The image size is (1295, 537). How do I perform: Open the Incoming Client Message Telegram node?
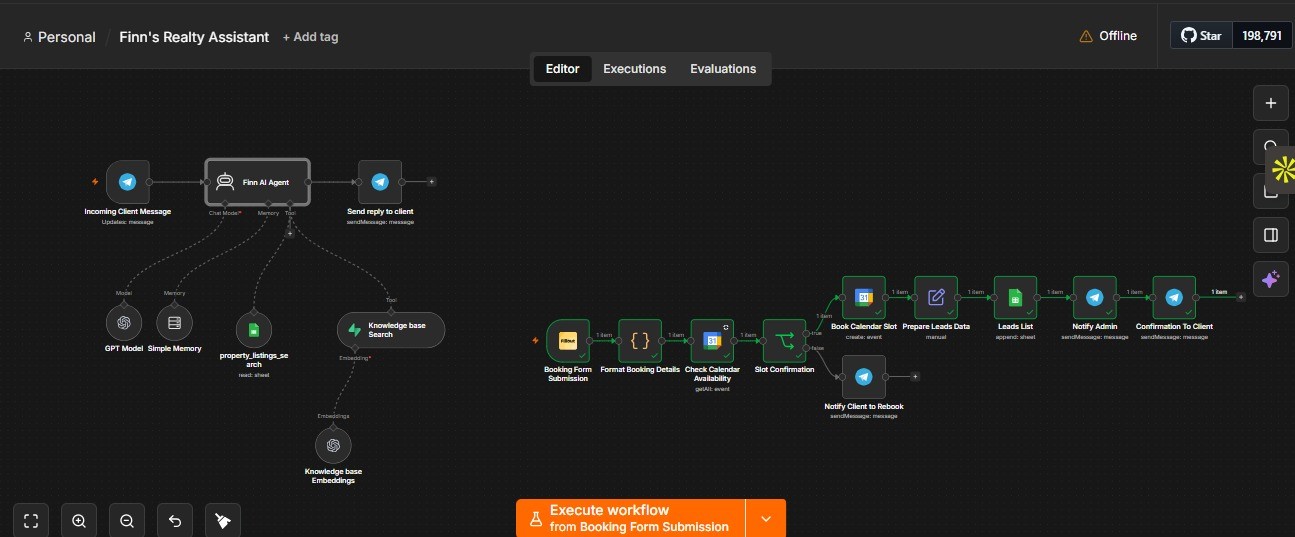127,182
